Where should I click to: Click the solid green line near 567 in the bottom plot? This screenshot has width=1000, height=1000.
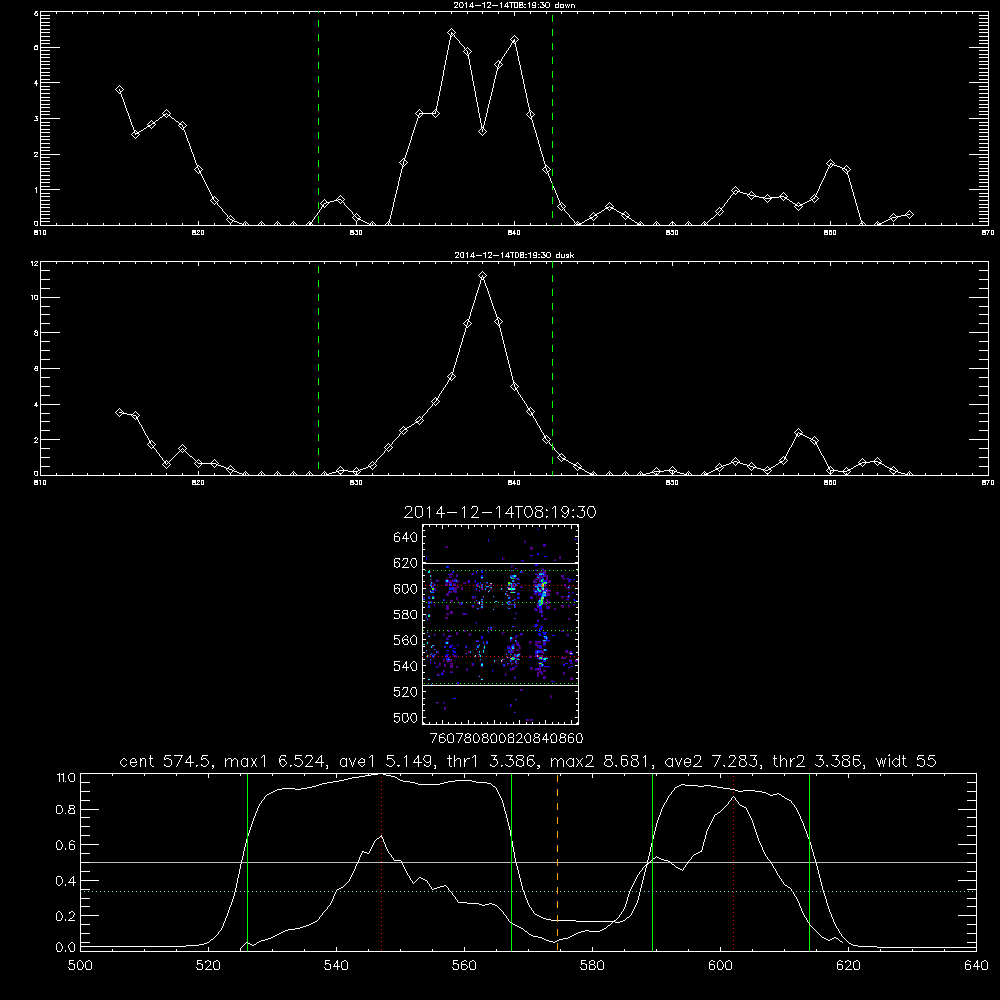tap(511, 862)
